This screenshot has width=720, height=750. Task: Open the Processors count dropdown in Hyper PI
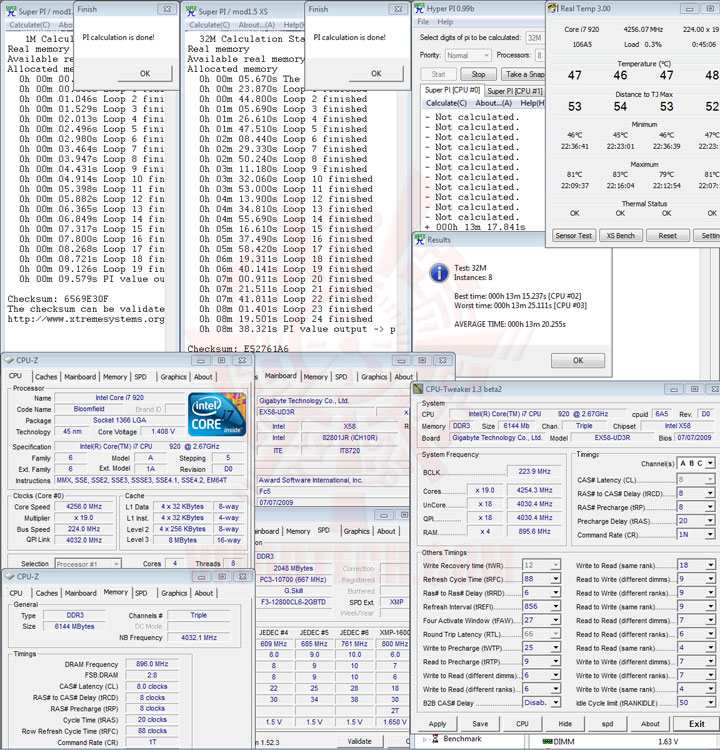[x=540, y=55]
